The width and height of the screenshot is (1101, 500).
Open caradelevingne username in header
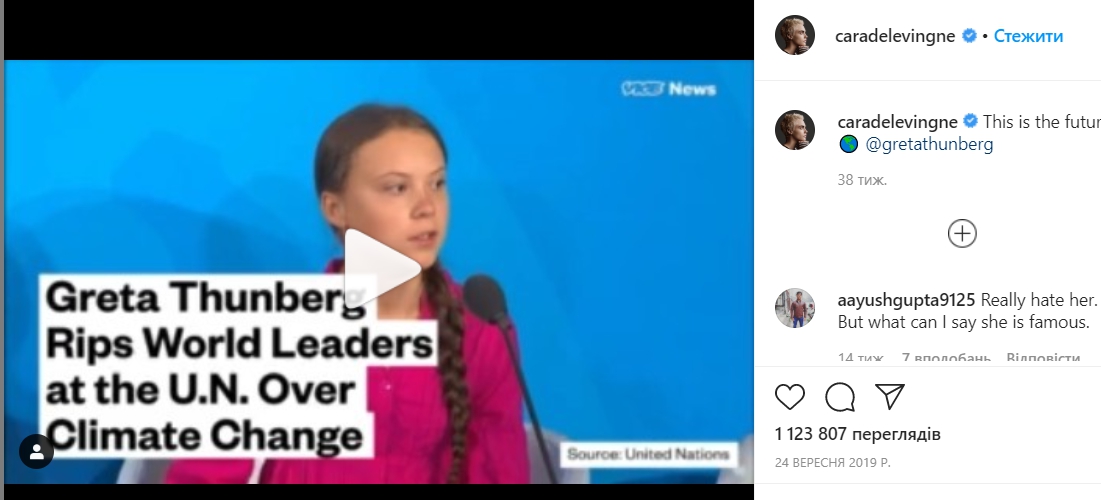[x=895, y=36]
